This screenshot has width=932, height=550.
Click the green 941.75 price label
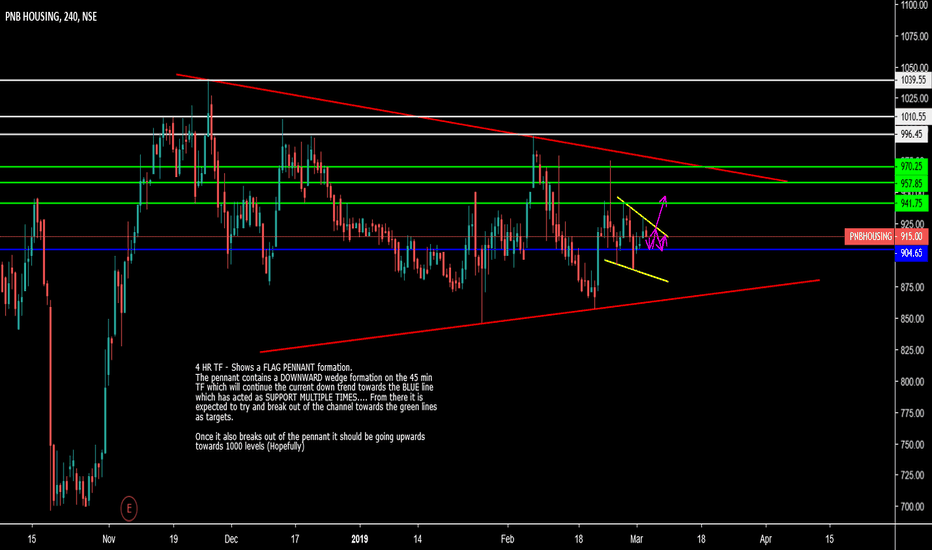912,203
